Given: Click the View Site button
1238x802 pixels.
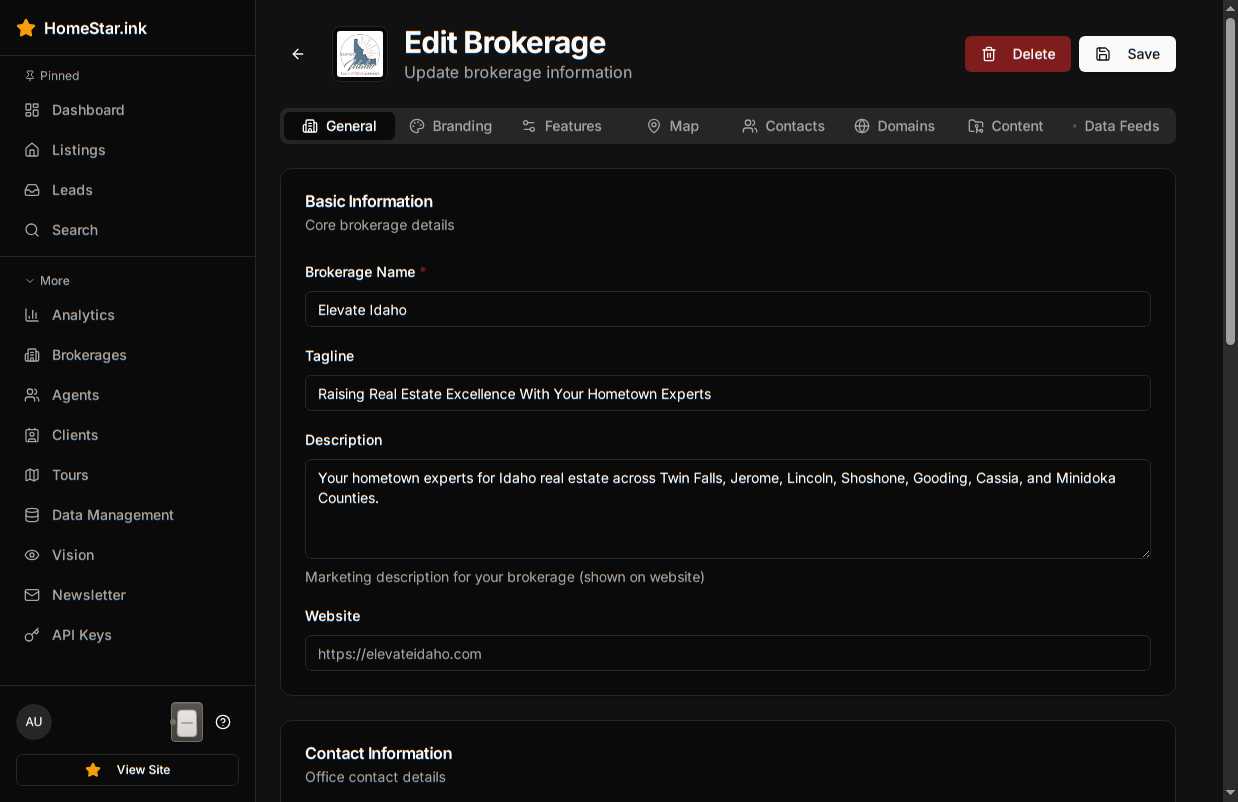Looking at the screenshot, I should pos(127,770).
